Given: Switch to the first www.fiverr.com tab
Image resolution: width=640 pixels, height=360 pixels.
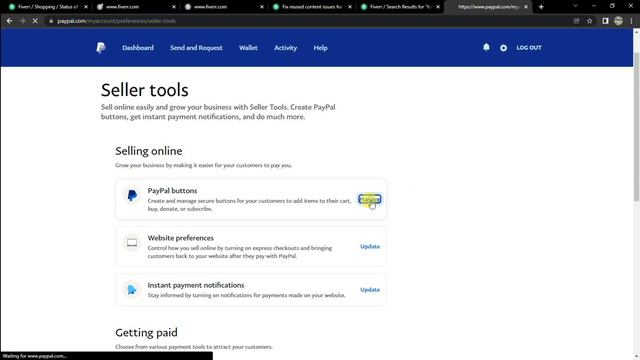Looking at the screenshot, I should (135, 7).
